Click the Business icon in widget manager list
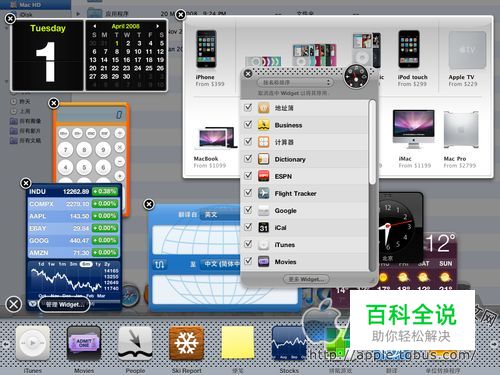 264,125
